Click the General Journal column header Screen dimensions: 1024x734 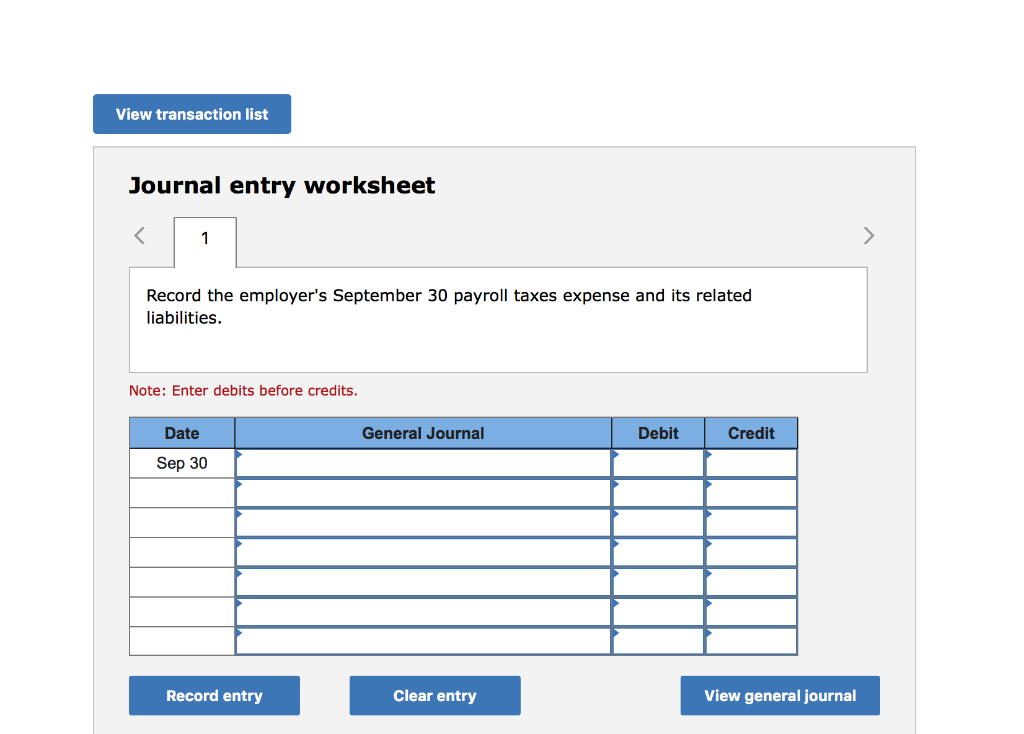coord(422,432)
